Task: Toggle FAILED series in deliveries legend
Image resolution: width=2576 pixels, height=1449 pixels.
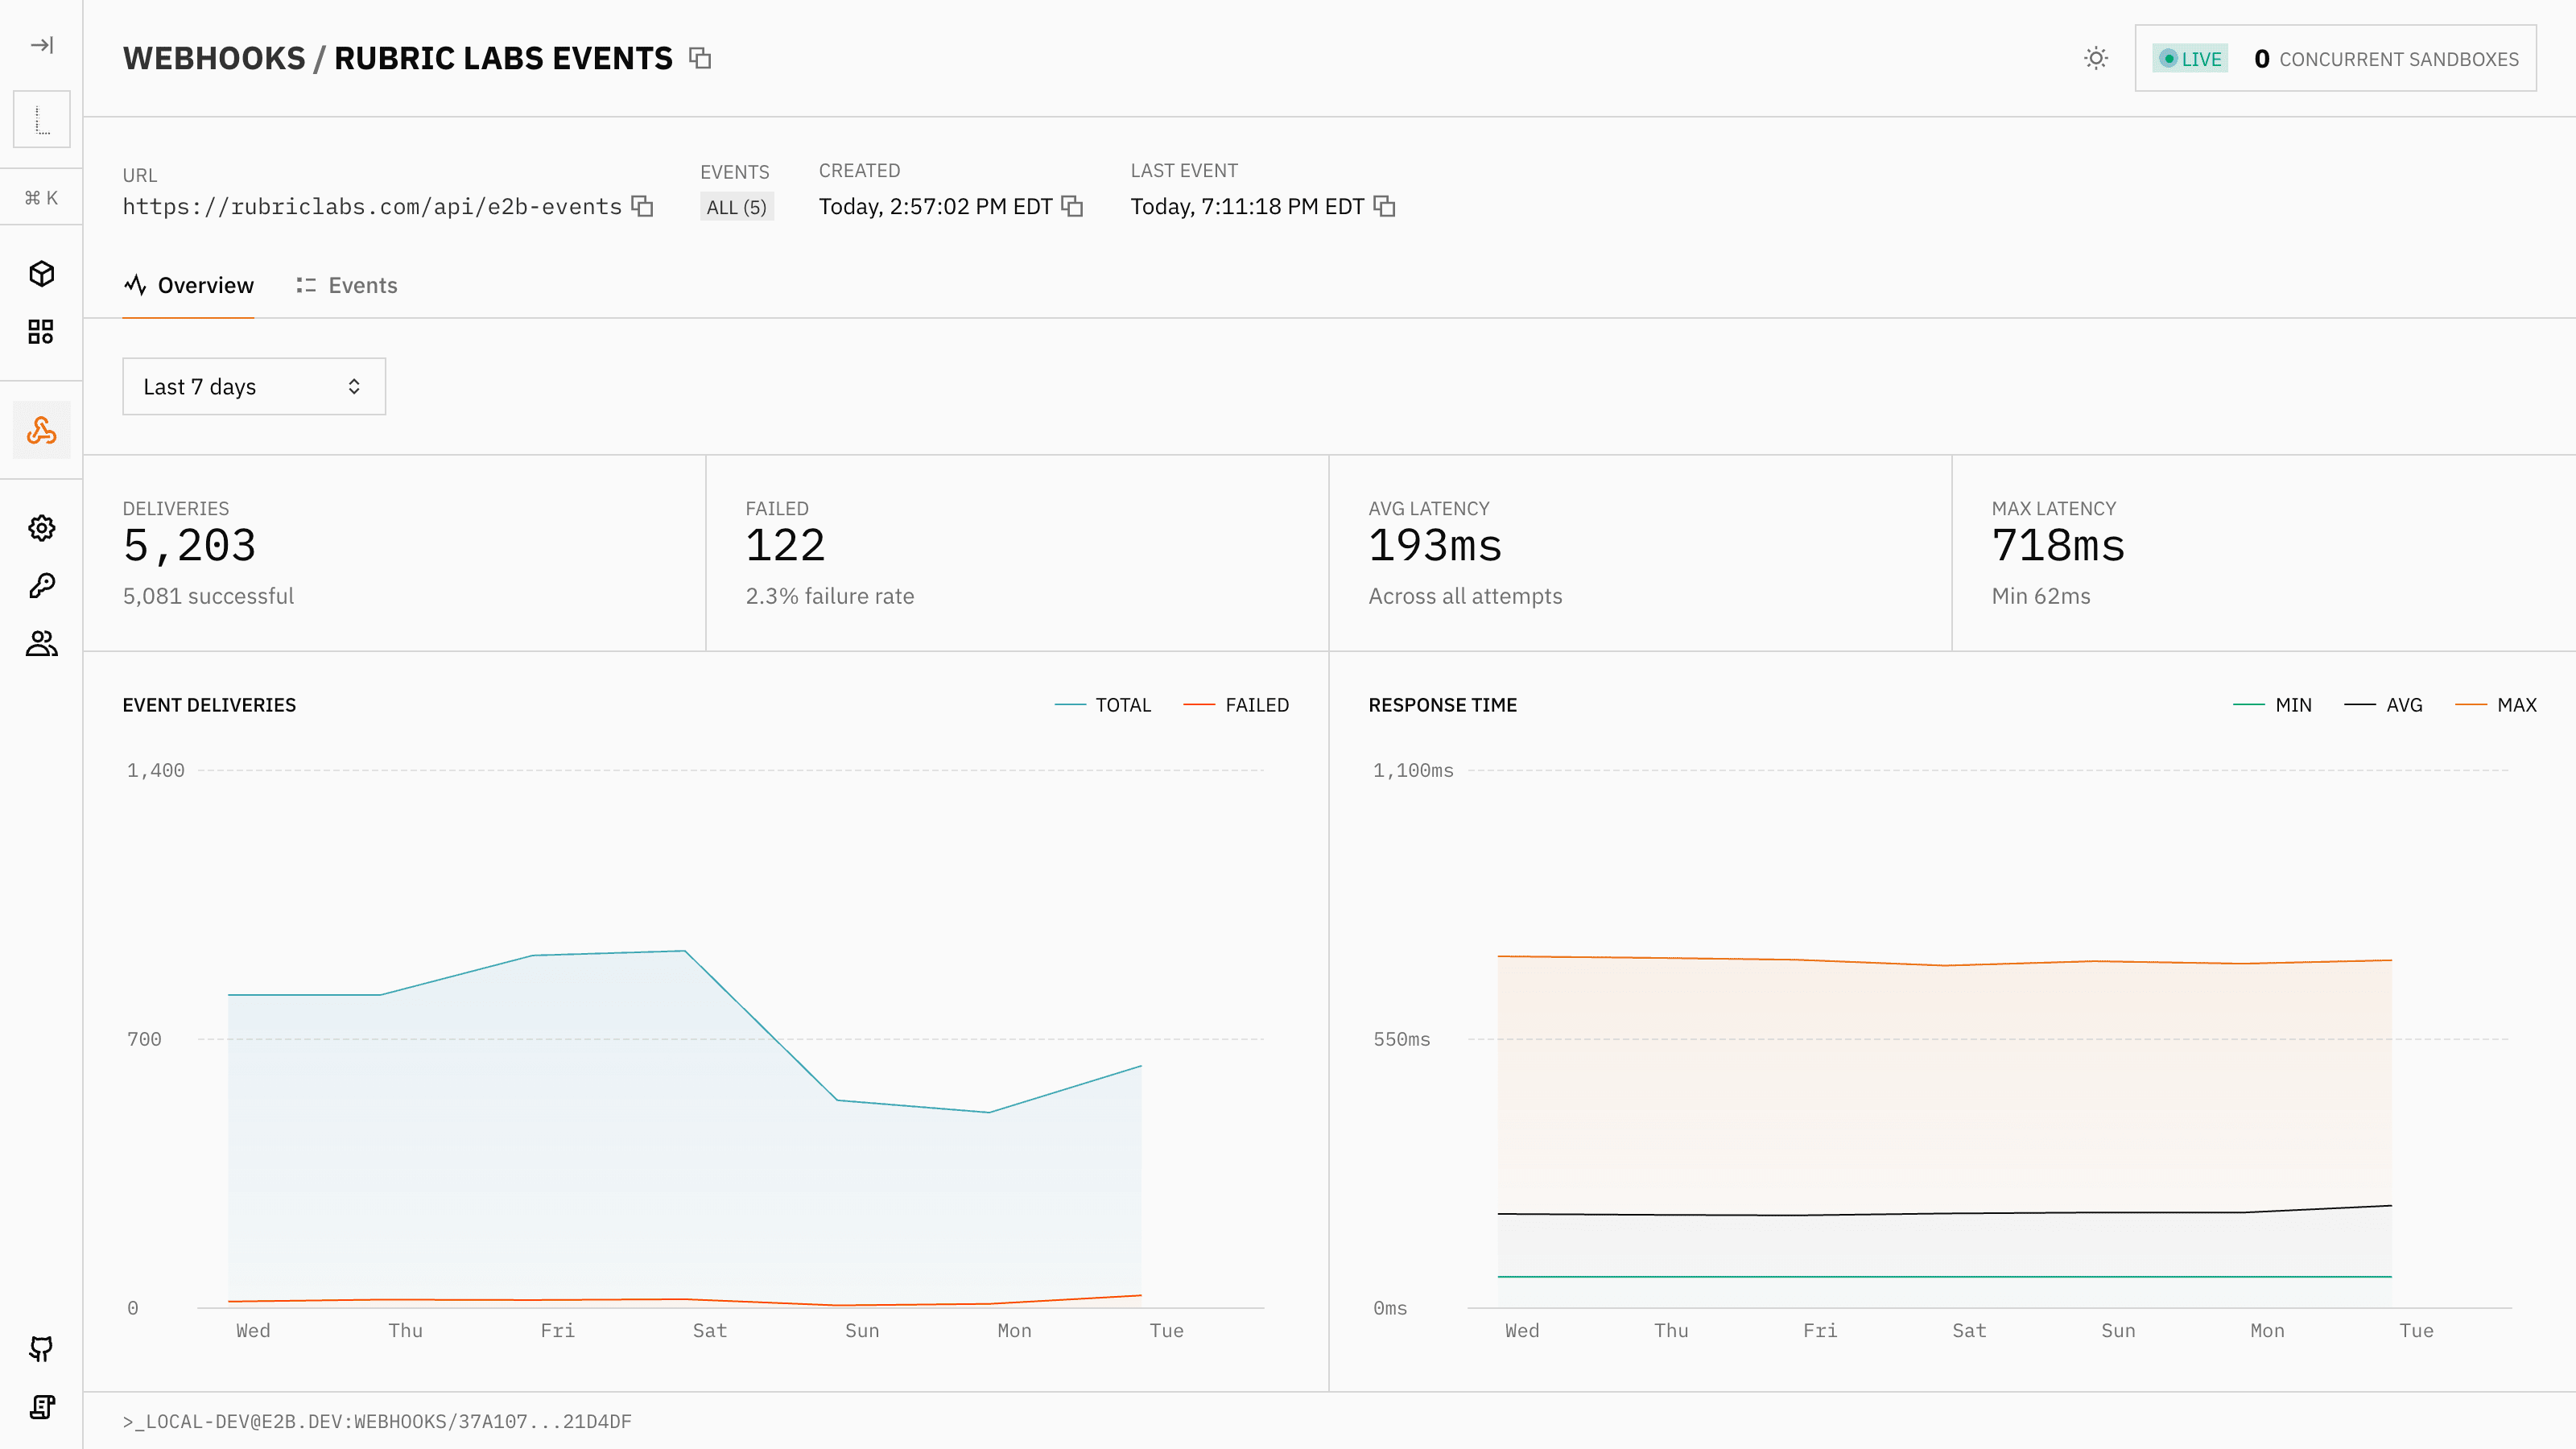Action: pyautogui.click(x=1236, y=705)
